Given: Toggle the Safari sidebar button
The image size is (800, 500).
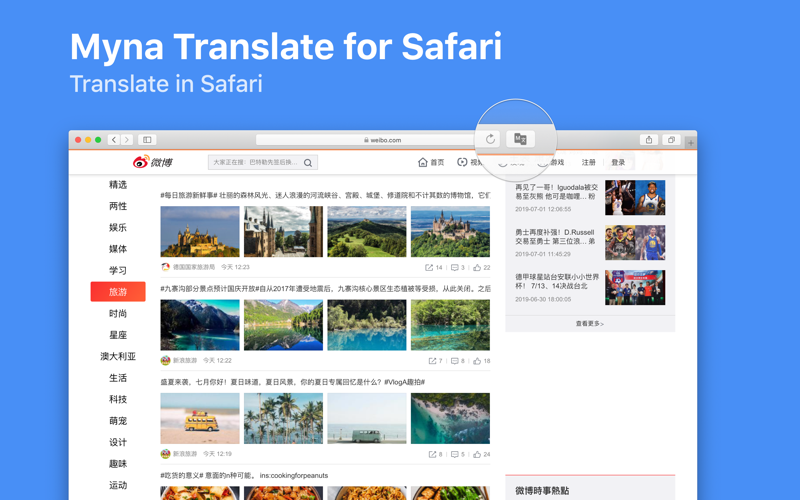Looking at the screenshot, I should (x=147, y=140).
